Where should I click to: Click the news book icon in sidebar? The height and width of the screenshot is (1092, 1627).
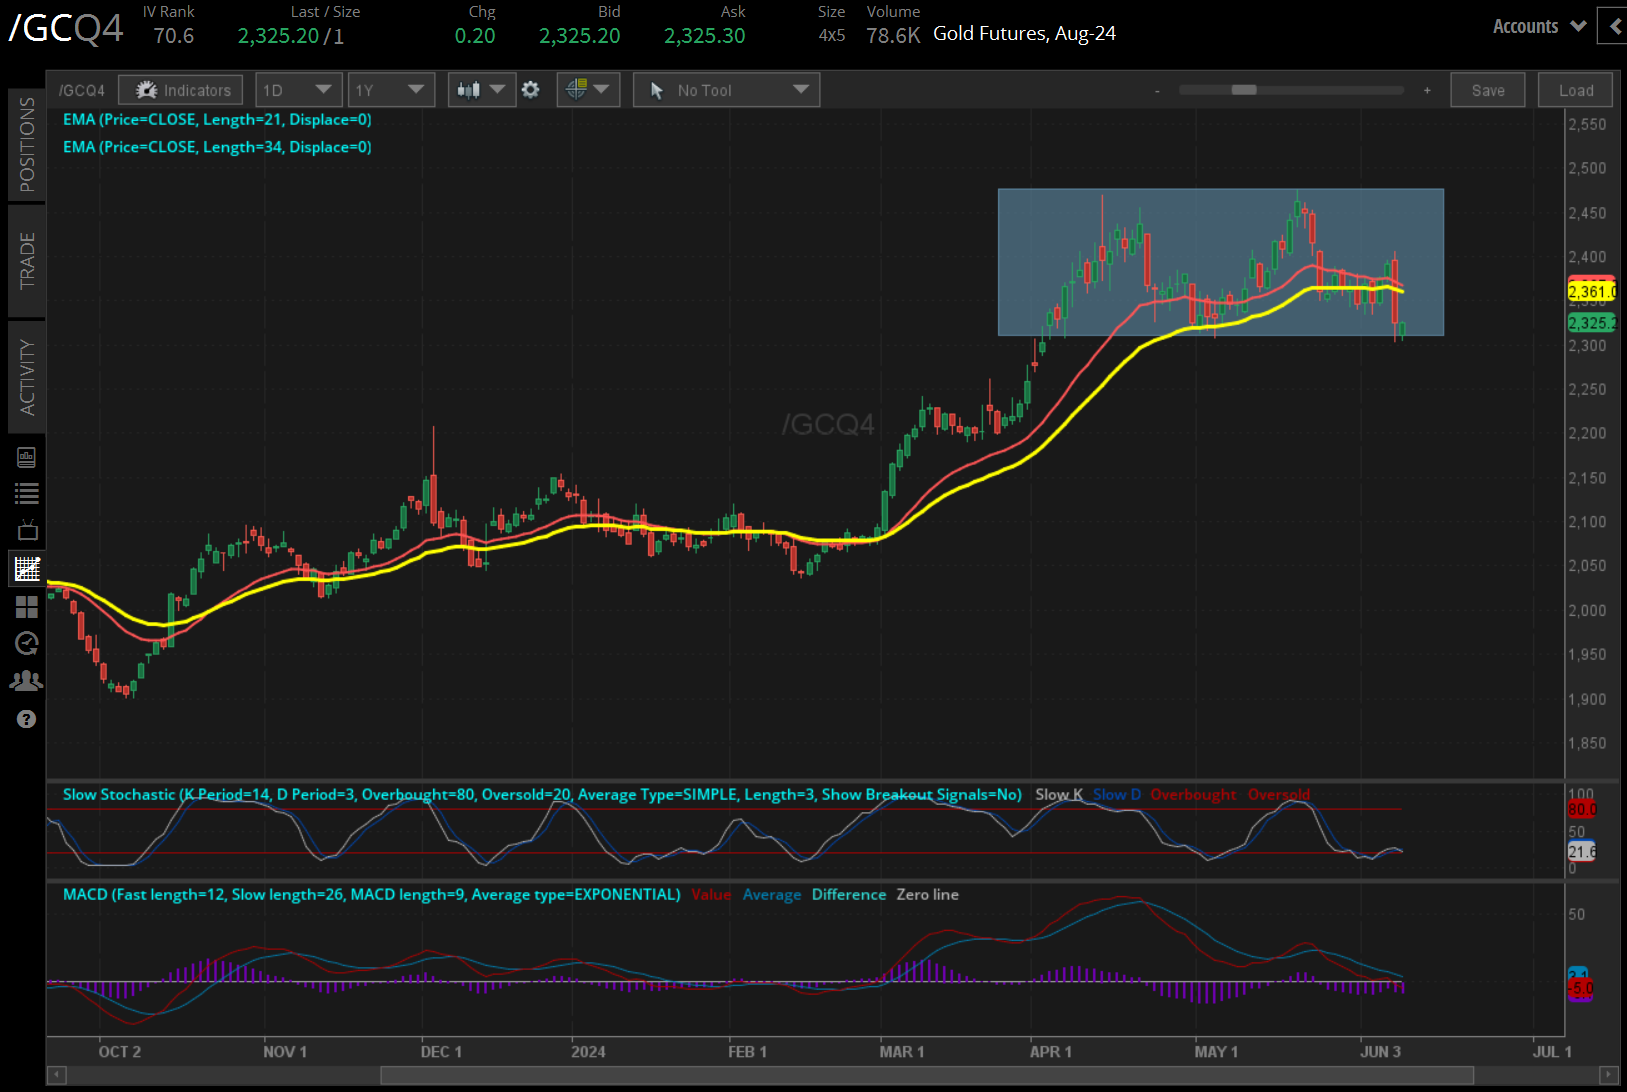[27, 458]
